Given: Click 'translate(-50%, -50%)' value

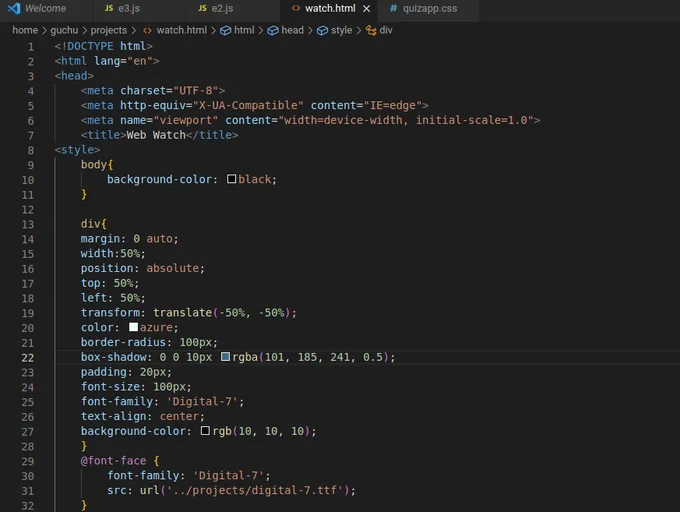Looking at the screenshot, I should [x=222, y=313].
